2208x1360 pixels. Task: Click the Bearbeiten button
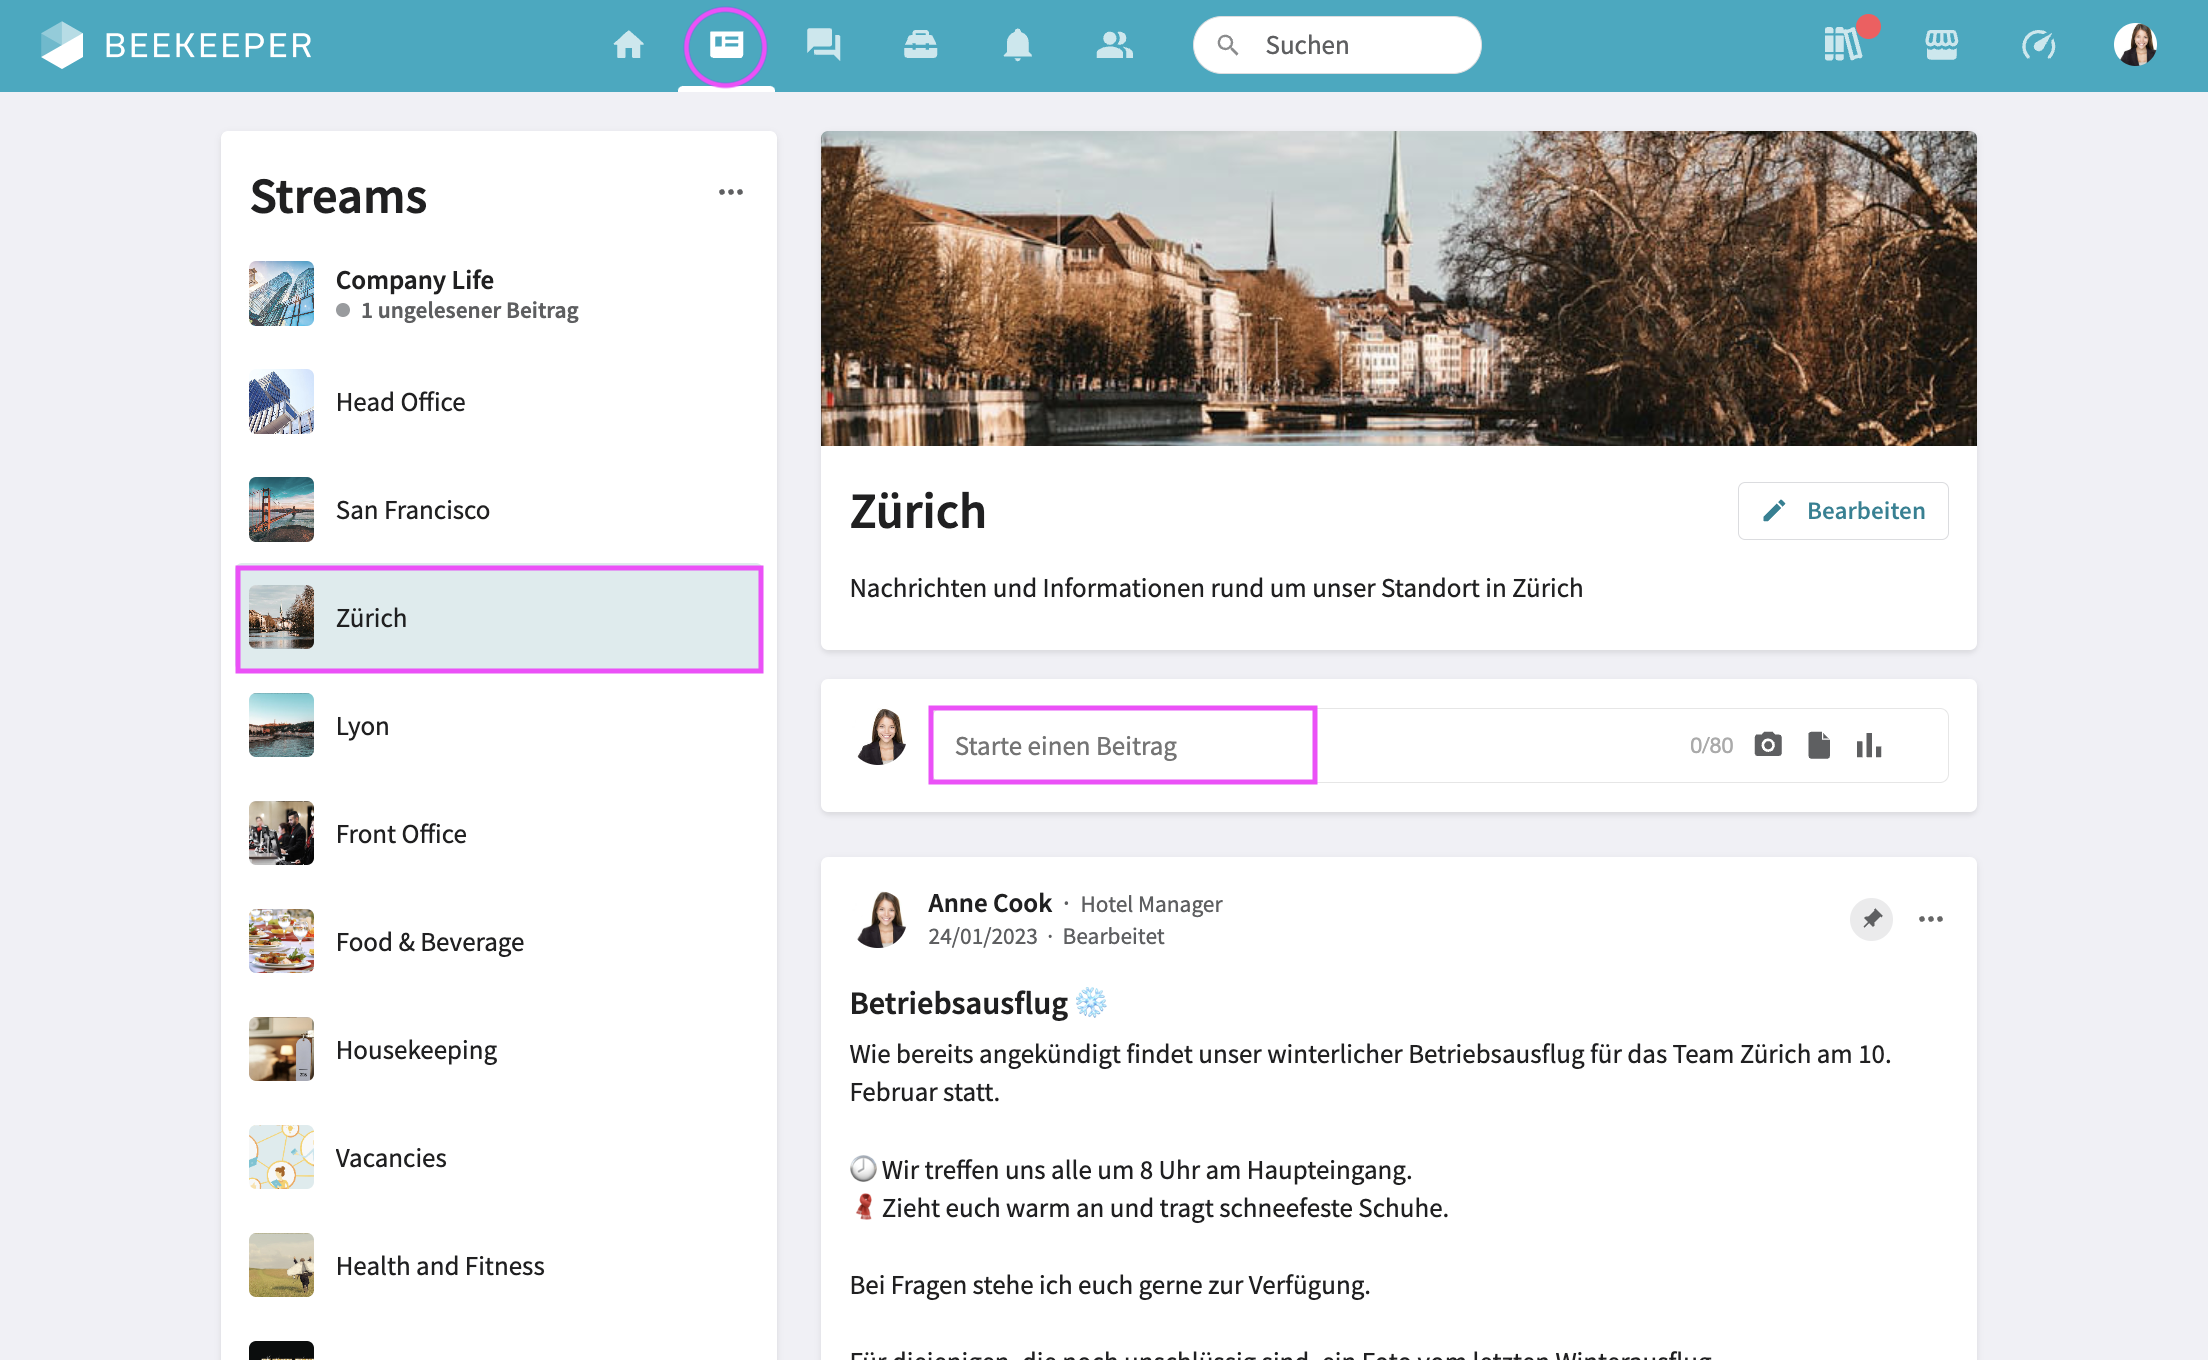pyautogui.click(x=1843, y=511)
